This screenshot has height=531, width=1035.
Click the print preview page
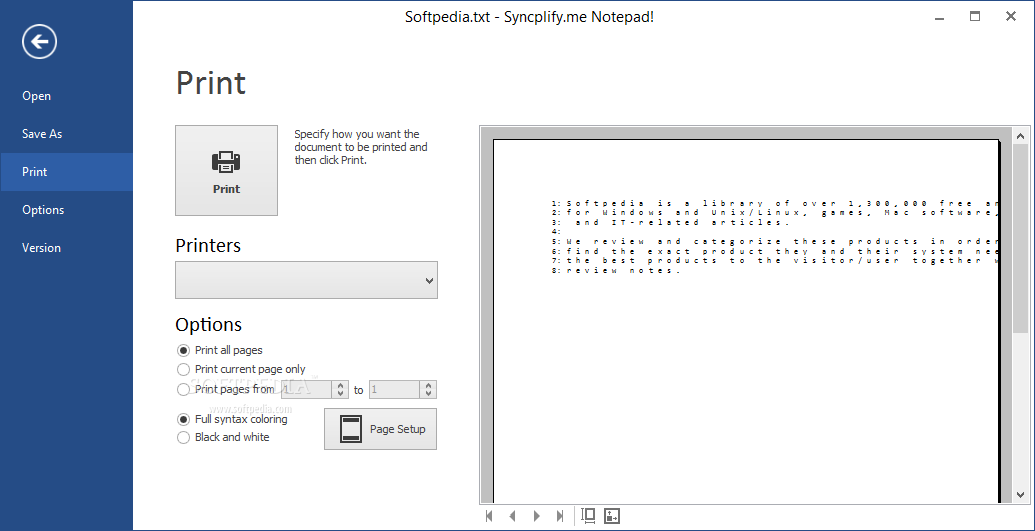pyautogui.click(x=746, y=320)
